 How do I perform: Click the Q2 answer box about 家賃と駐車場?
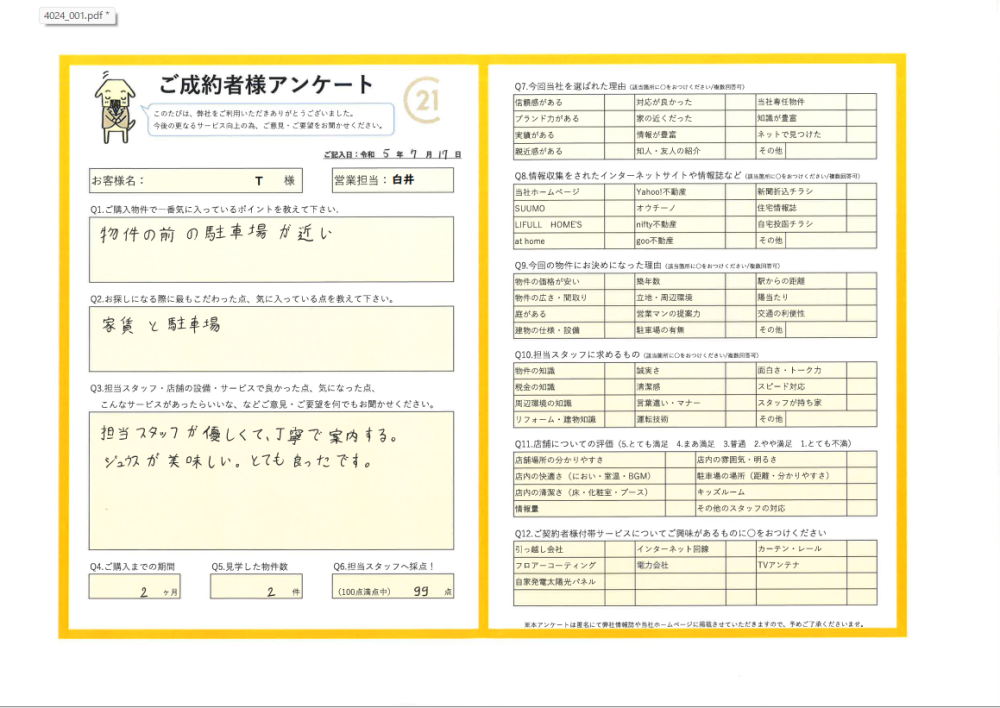coord(270,338)
